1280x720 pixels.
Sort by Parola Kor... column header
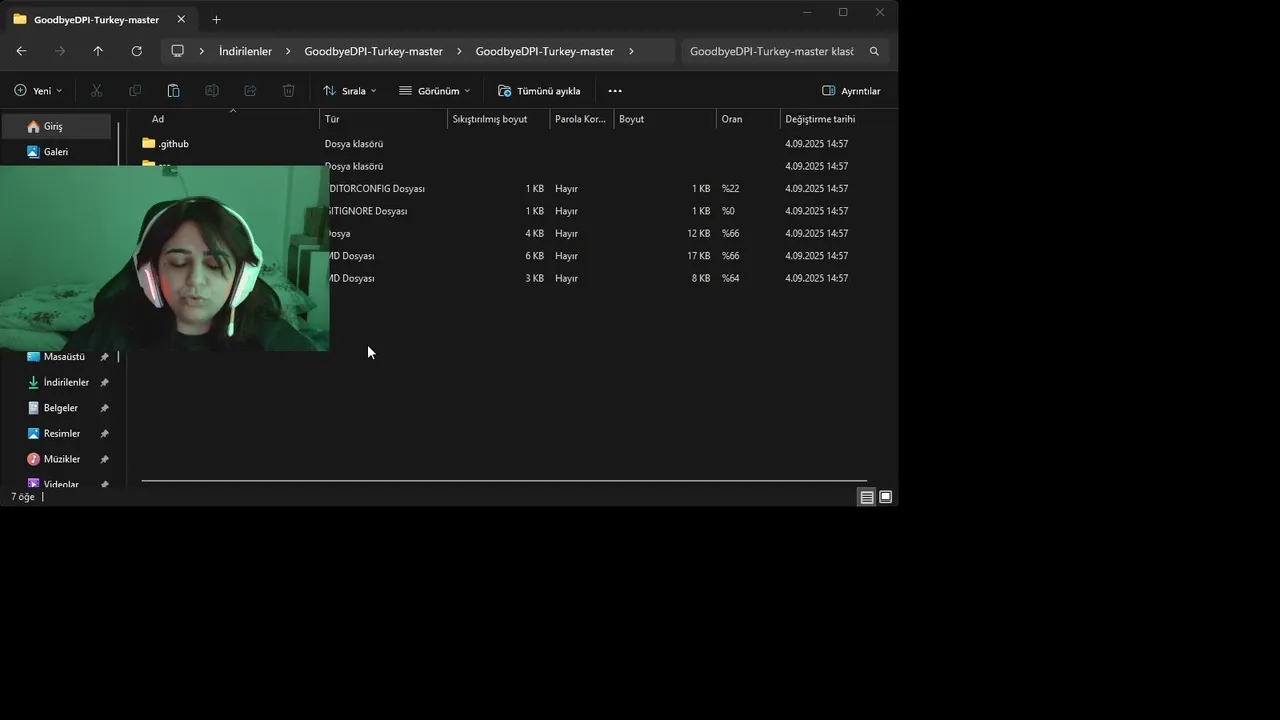(x=581, y=119)
